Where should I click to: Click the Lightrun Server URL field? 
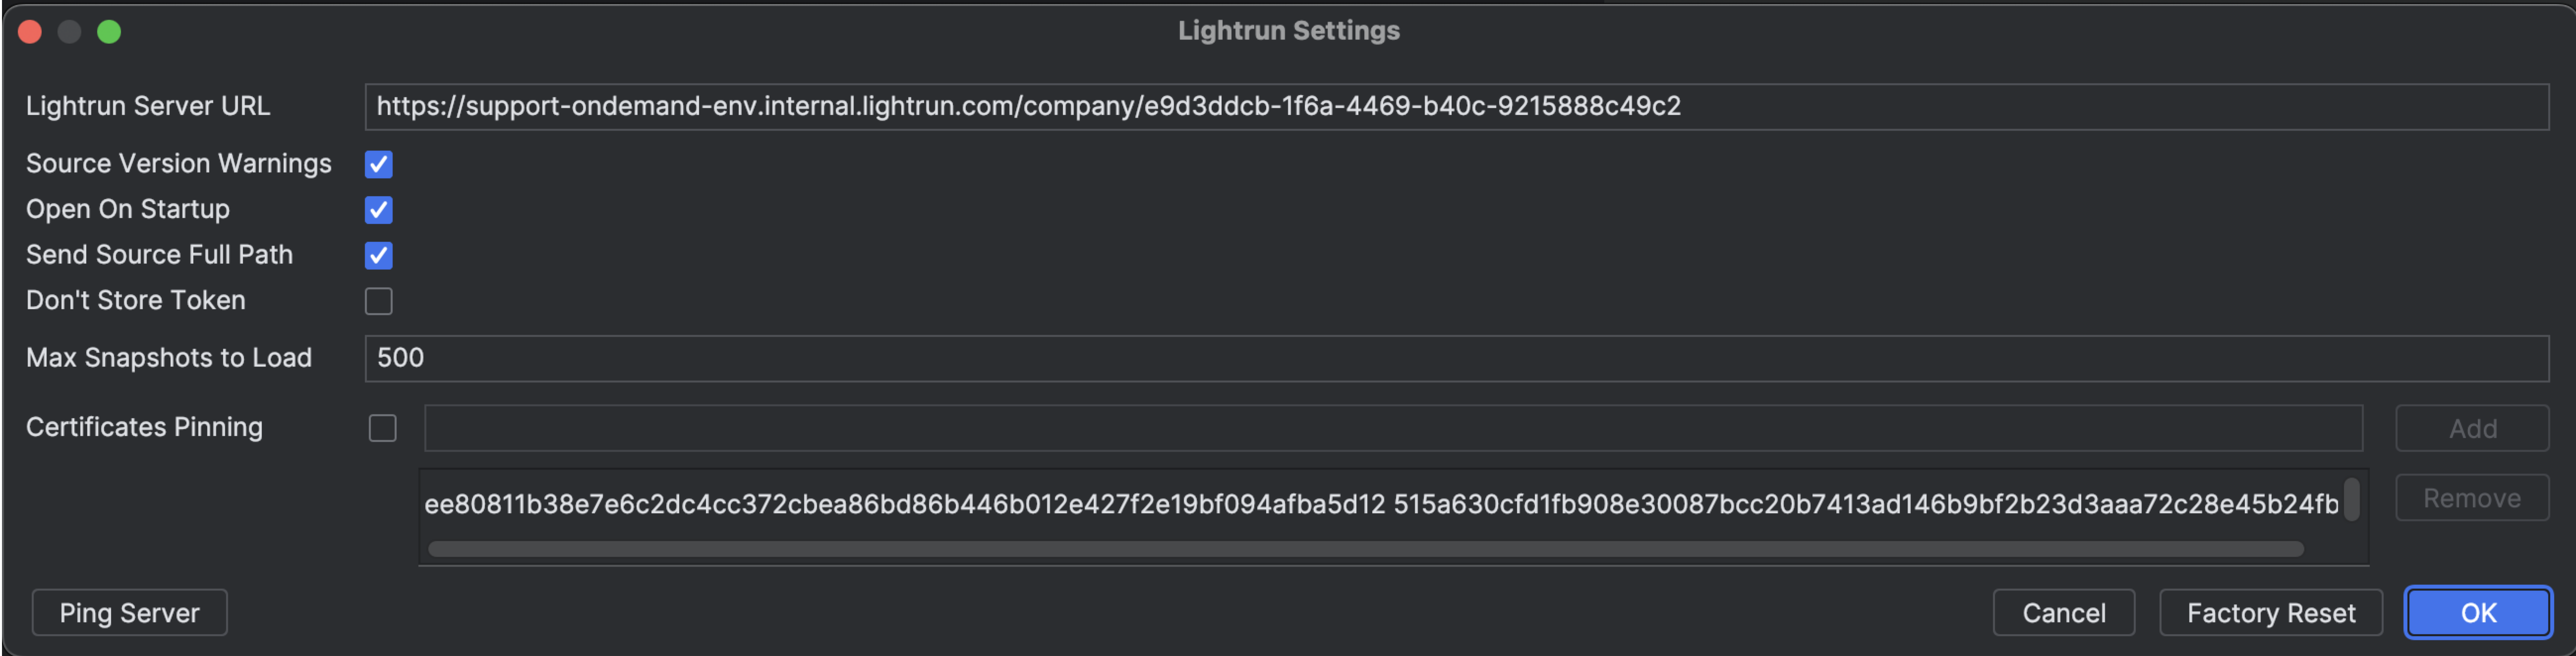[1455, 107]
